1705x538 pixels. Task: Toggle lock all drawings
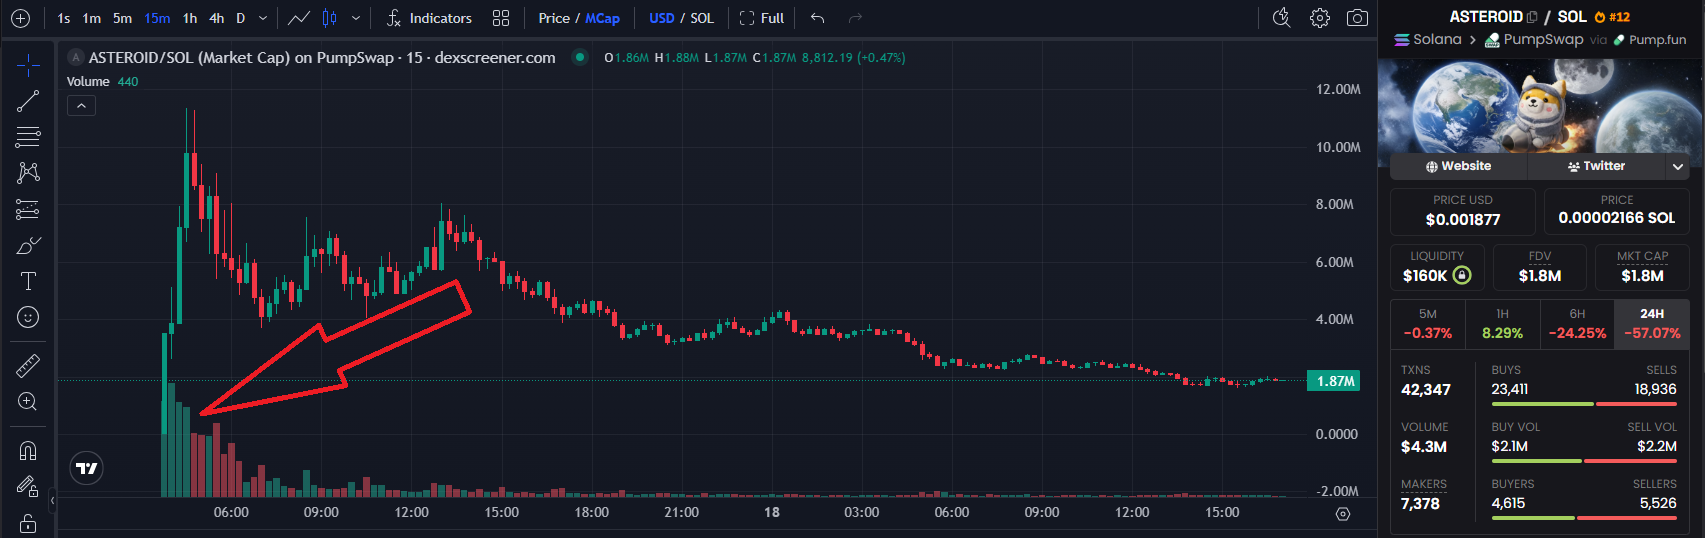pyautogui.click(x=28, y=523)
